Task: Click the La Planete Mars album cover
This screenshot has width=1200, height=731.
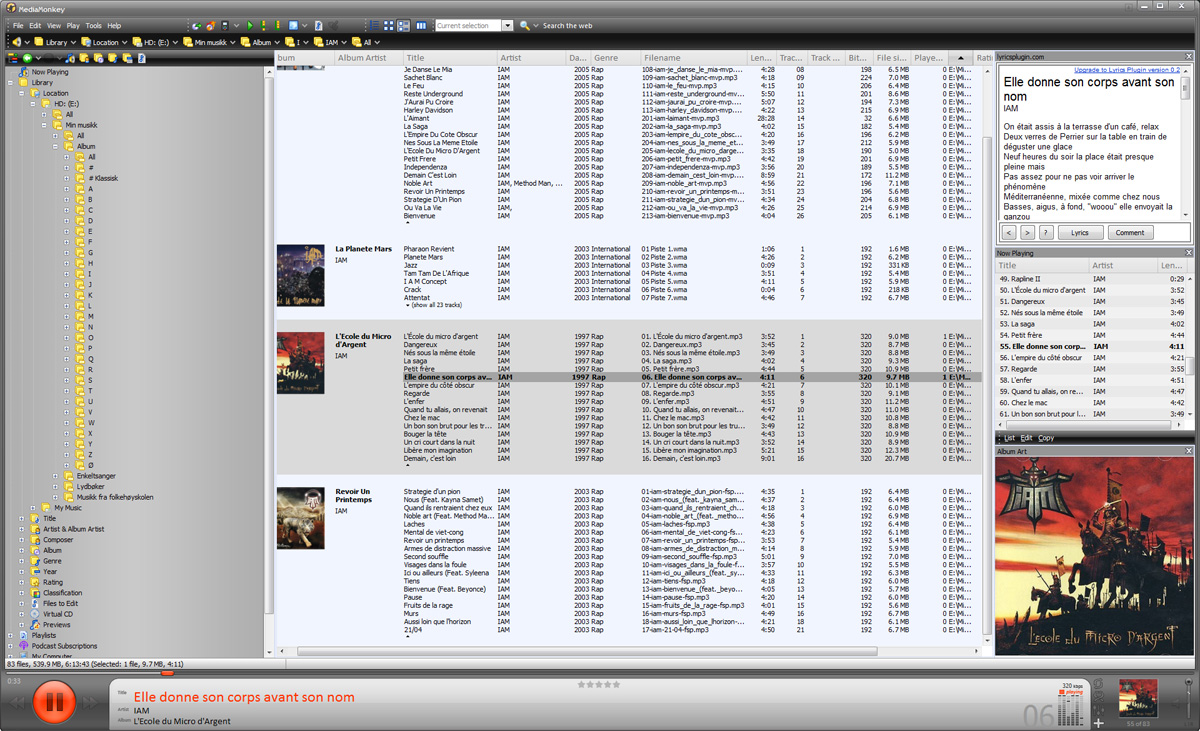Action: tap(300, 275)
